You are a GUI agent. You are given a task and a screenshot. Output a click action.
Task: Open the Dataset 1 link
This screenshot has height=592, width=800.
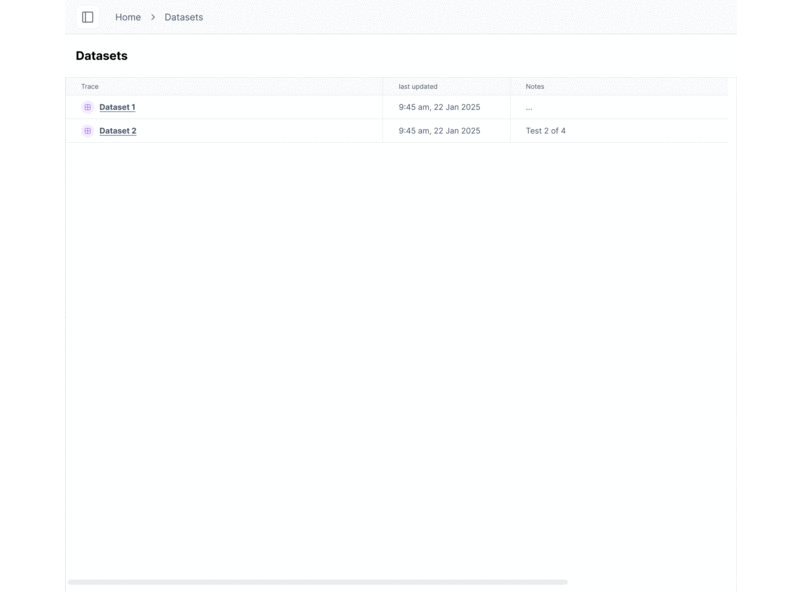coord(117,107)
